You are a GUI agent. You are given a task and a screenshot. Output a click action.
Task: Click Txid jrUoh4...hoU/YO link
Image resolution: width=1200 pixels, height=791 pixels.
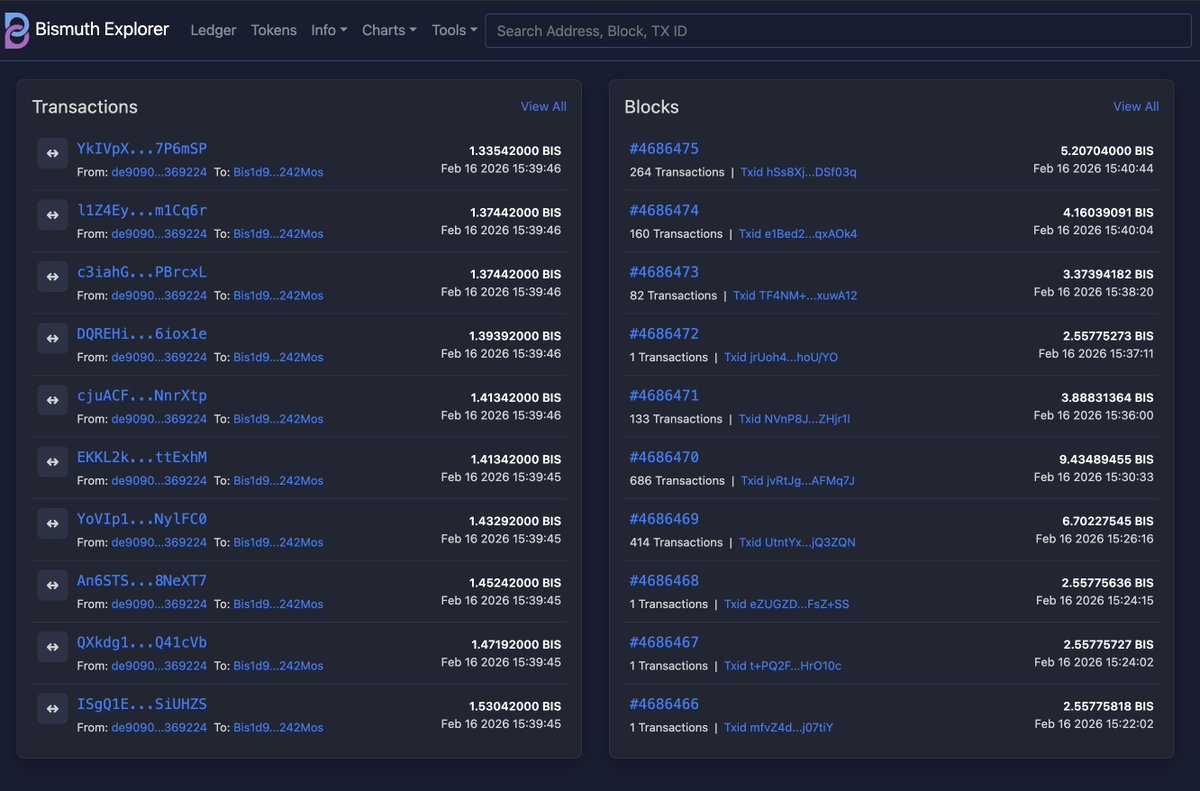pos(781,358)
